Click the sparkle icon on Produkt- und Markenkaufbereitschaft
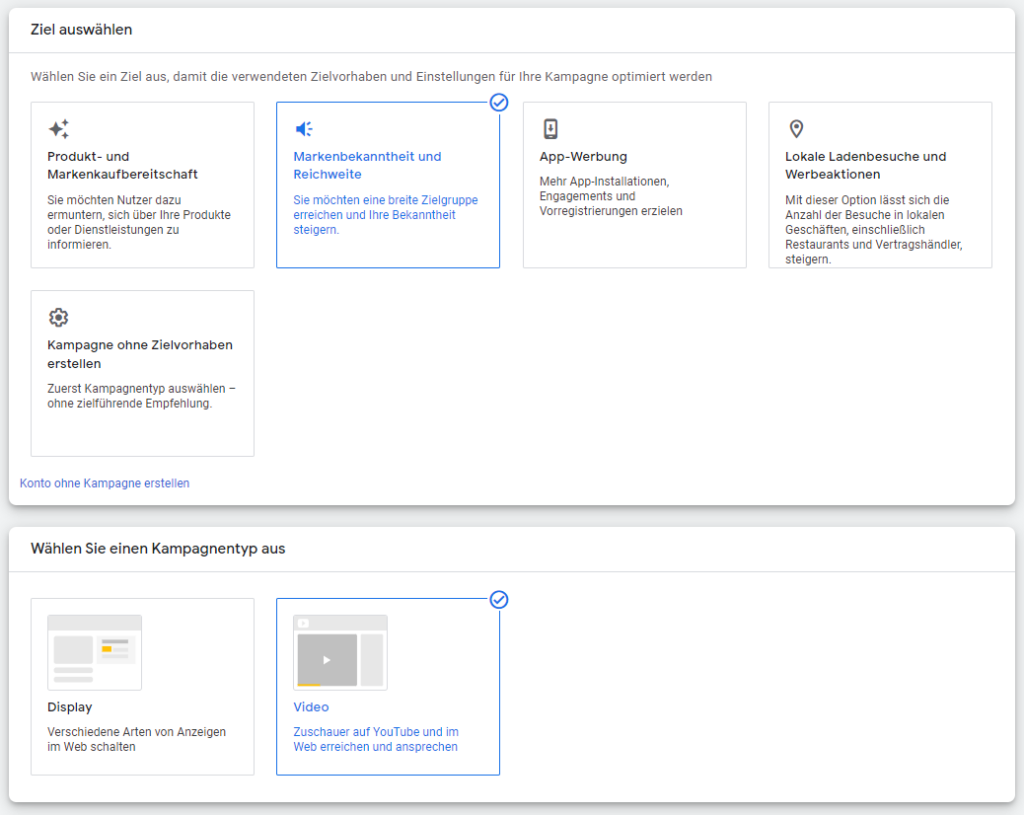This screenshot has width=1024, height=815. [x=58, y=128]
